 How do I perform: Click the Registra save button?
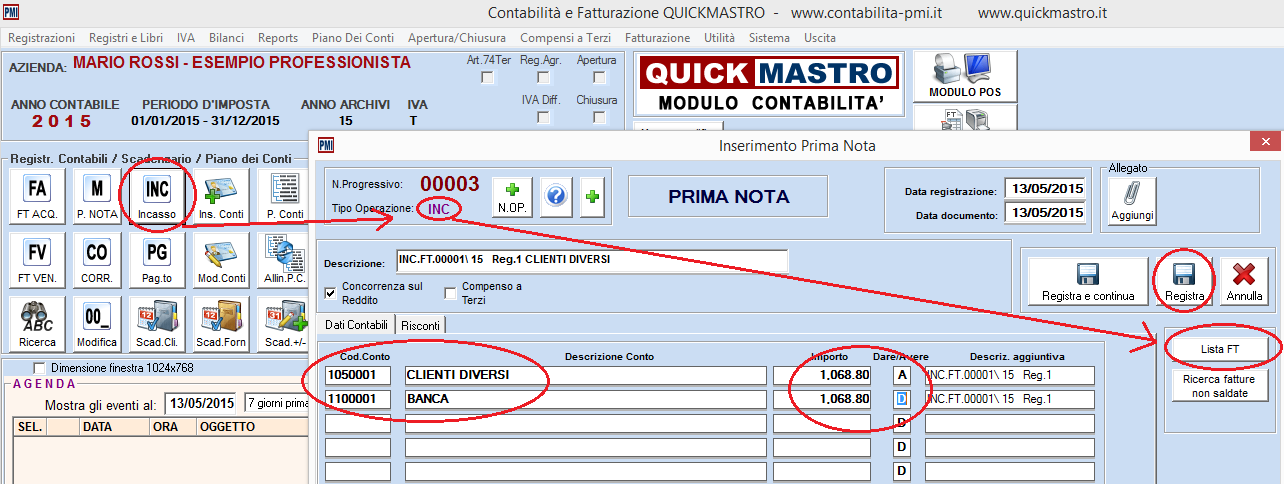pyautogui.click(x=1184, y=281)
